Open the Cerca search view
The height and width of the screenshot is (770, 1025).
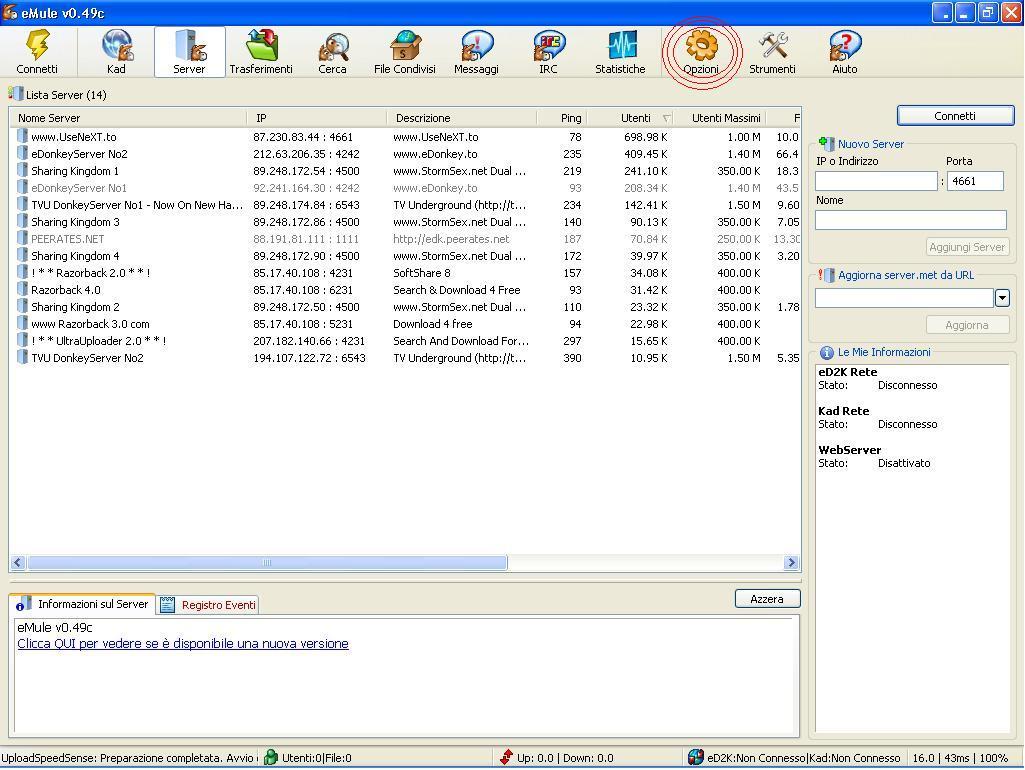[x=332, y=52]
